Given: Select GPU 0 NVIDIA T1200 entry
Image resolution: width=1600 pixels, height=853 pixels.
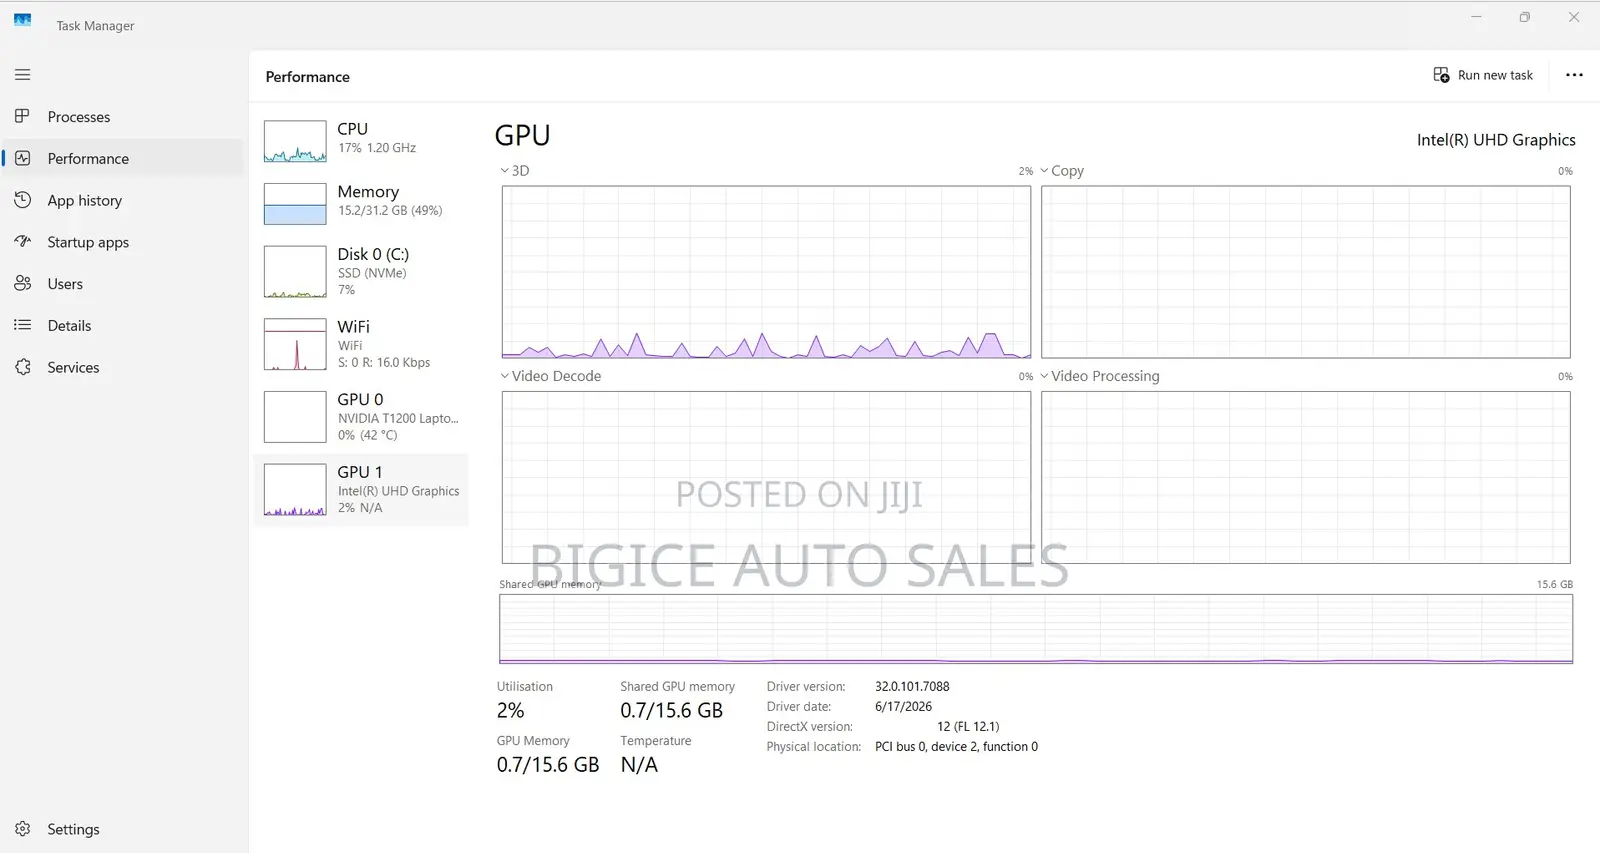Looking at the screenshot, I should 361,416.
